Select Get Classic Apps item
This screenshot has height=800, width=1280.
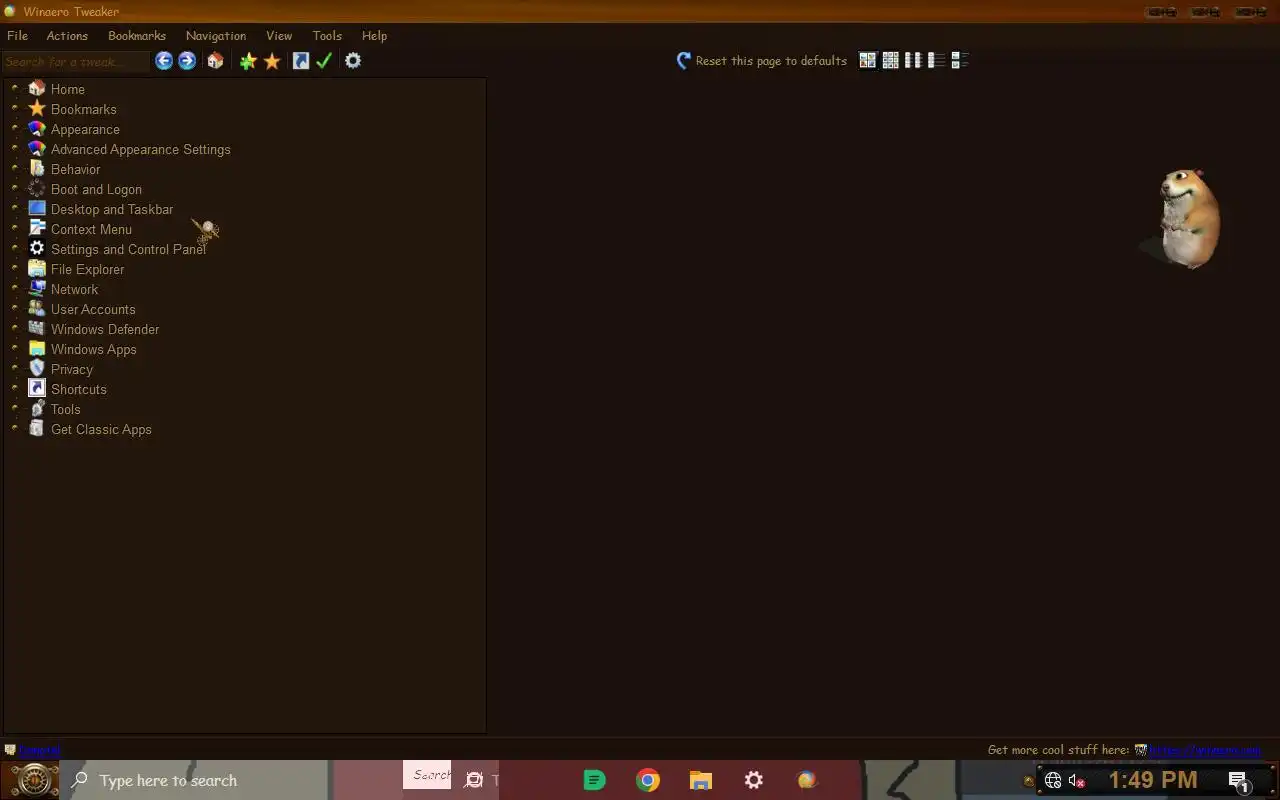click(101, 429)
